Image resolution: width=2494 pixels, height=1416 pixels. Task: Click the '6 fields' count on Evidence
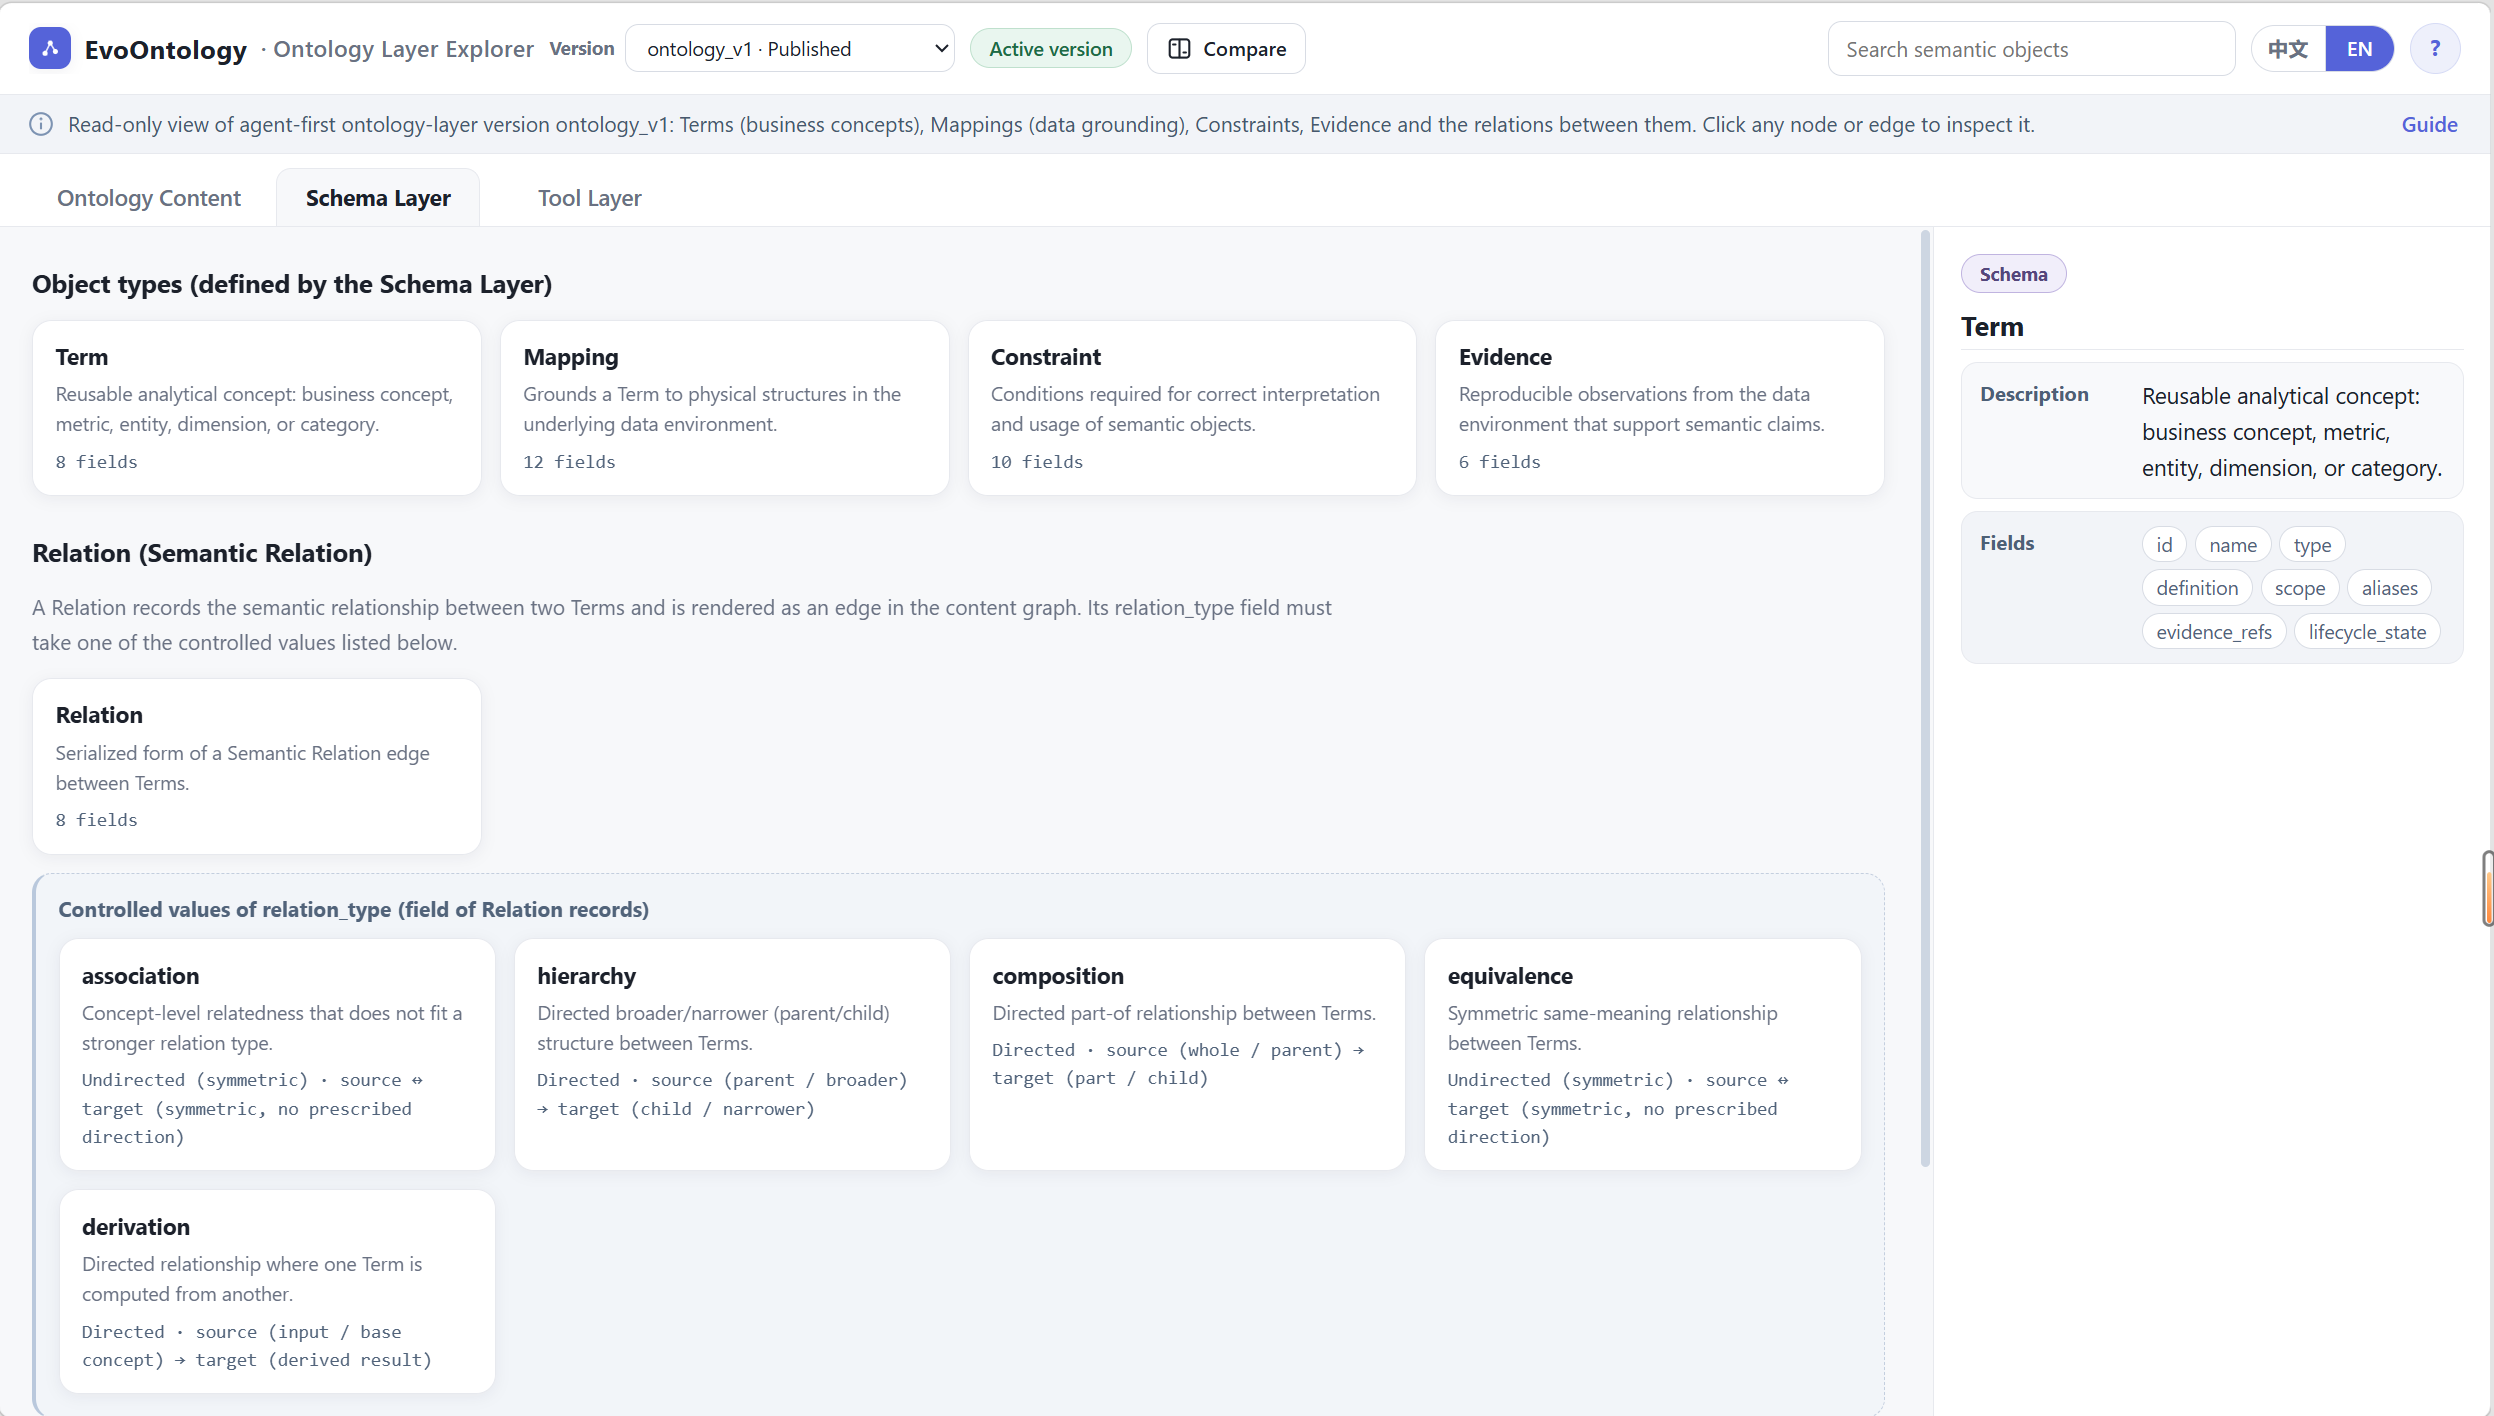(1499, 462)
